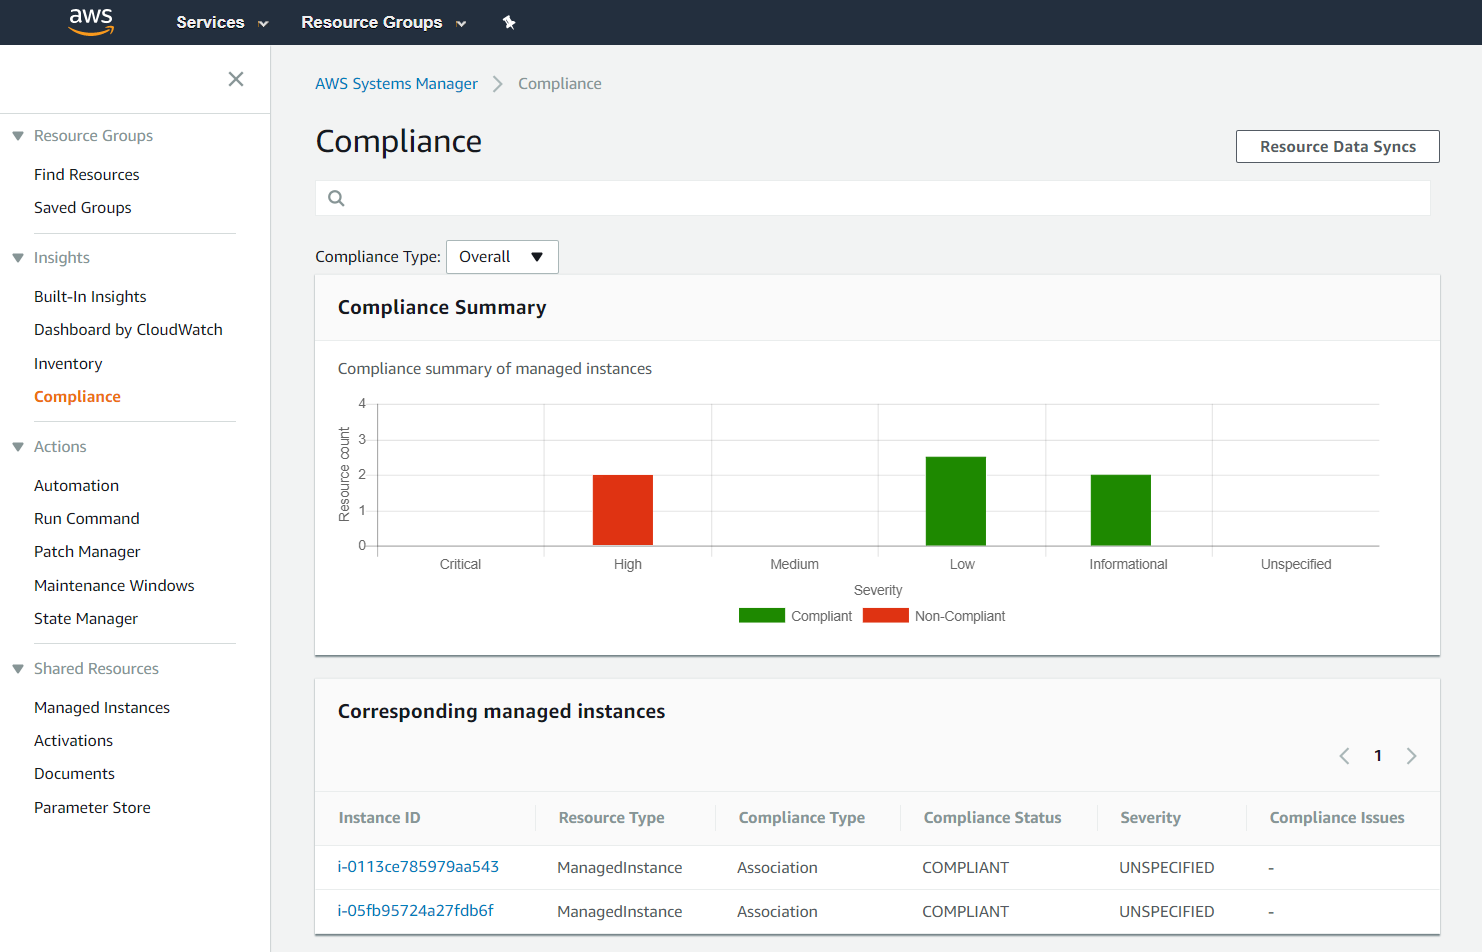Open instance i-0113ce785979aa543 link
Image resolution: width=1482 pixels, height=952 pixels.
pyautogui.click(x=418, y=867)
